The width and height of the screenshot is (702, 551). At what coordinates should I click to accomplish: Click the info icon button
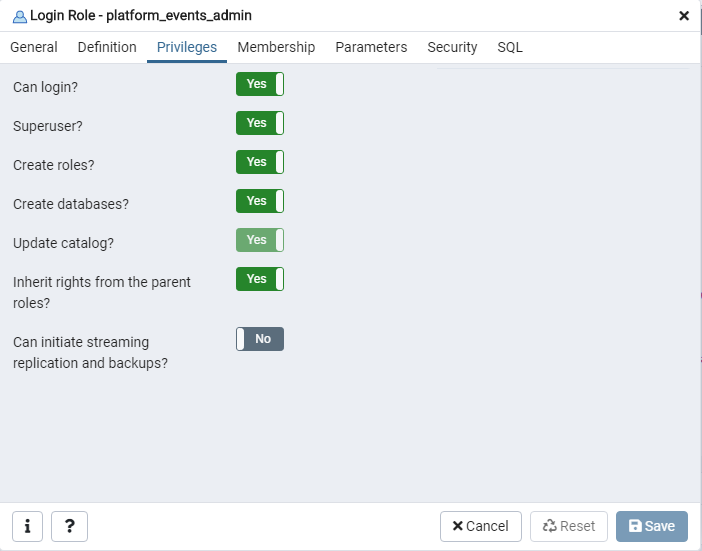[x=27, y=526]
